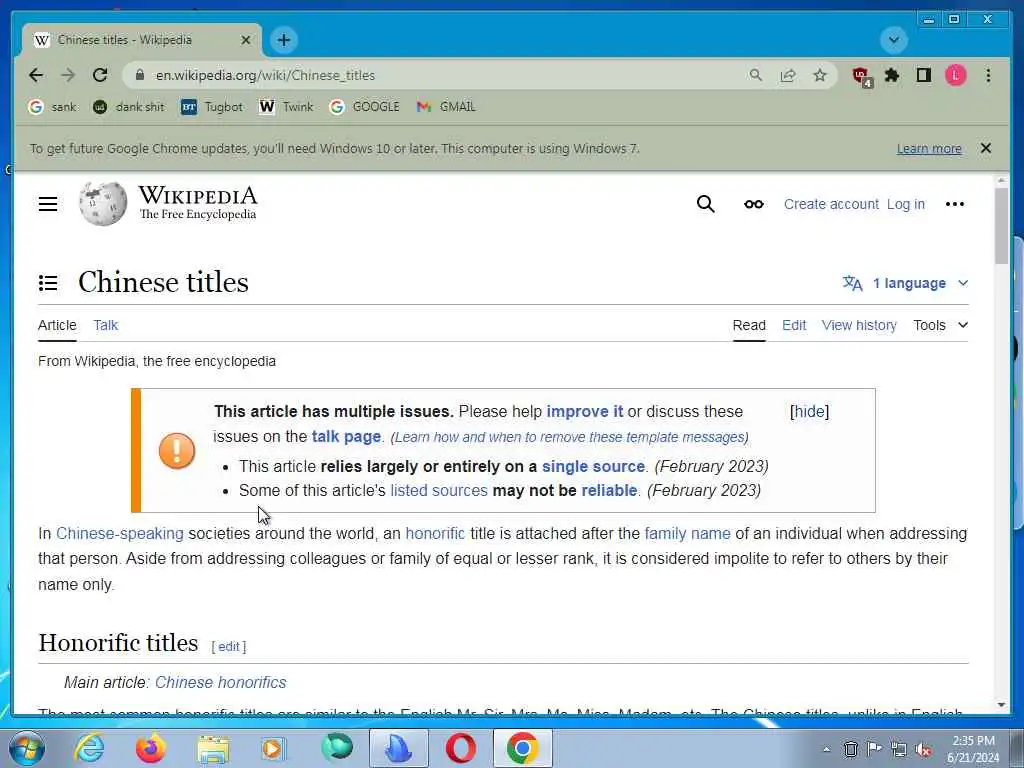
Task: Open the sank bookmark
Action: click(x=52, y=106)
